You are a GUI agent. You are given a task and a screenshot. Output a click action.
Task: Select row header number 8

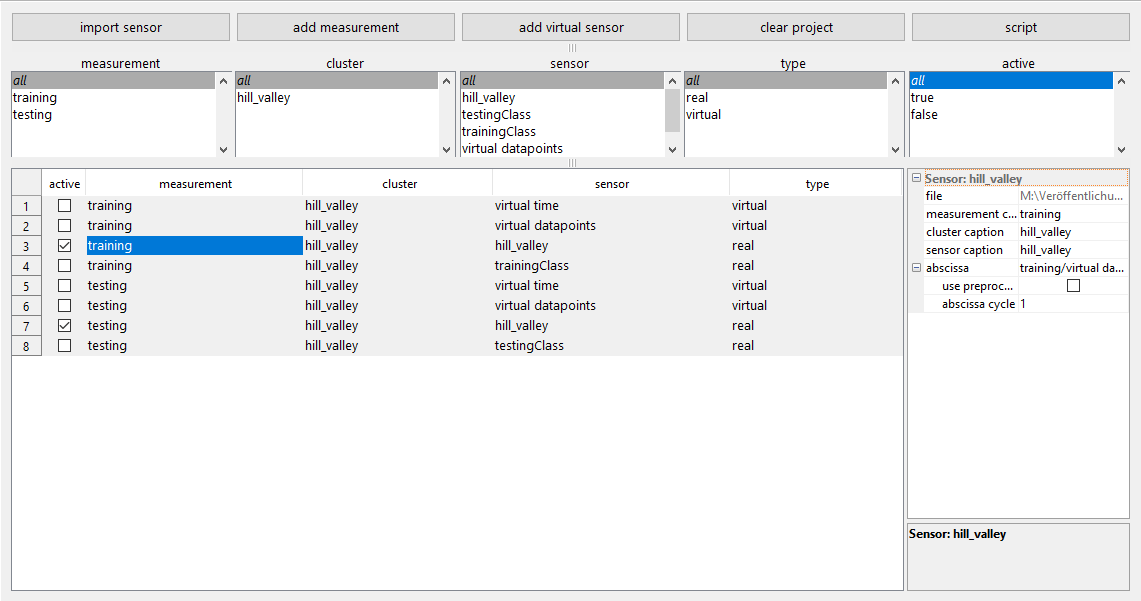tap(26, 346)
